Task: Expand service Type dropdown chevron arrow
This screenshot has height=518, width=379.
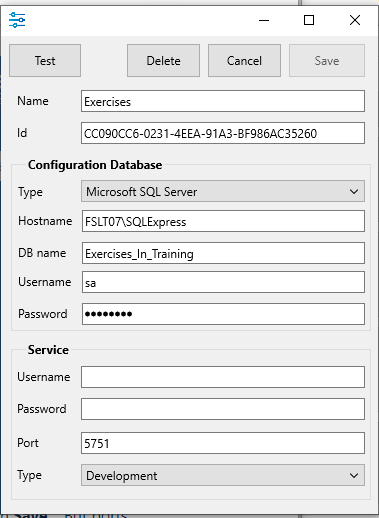Action: [354, 476]
